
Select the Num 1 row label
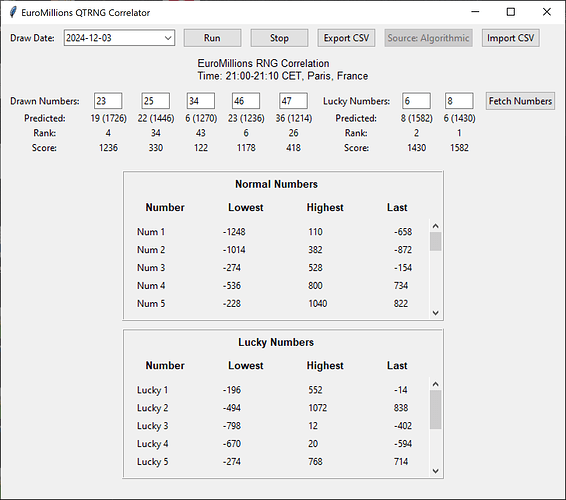coord(151,232)
